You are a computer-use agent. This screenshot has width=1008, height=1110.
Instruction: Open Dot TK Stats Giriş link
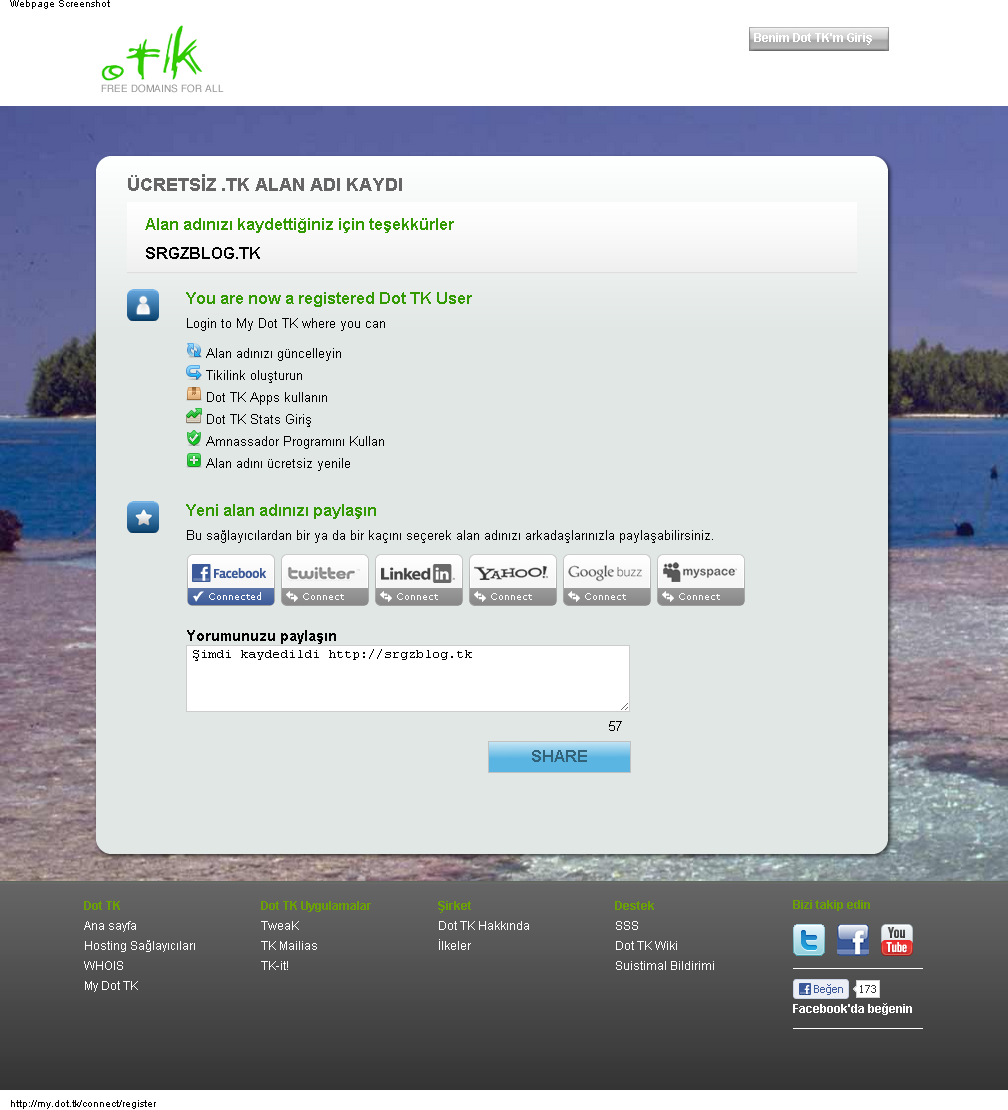coord(258,419)
